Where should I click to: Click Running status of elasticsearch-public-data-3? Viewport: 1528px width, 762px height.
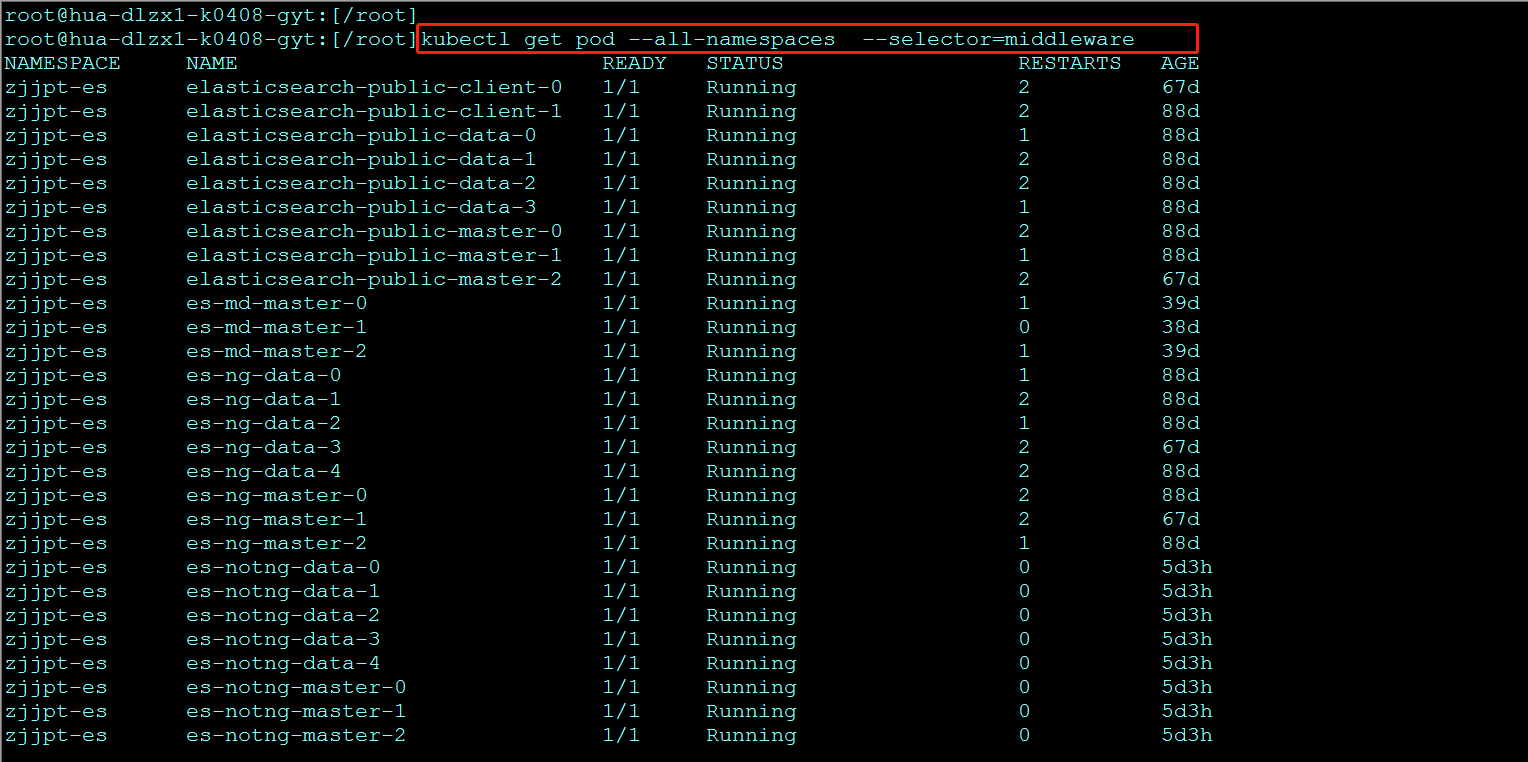751,207
